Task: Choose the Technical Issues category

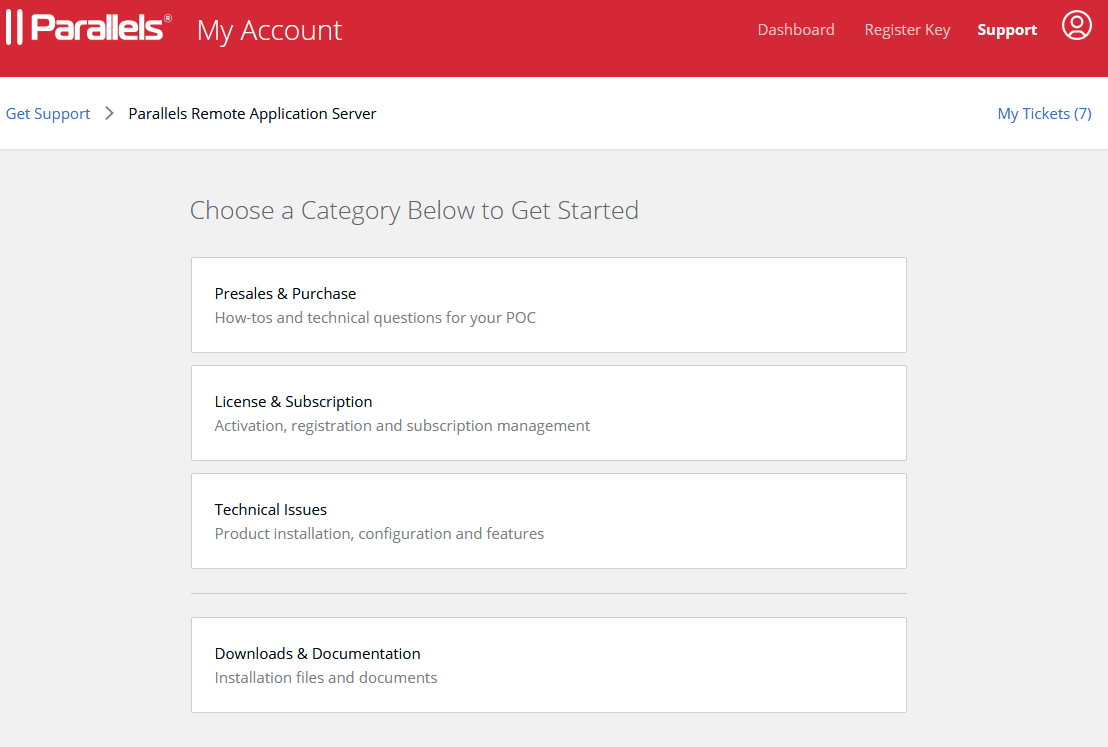Action: [x=548, y=522]
